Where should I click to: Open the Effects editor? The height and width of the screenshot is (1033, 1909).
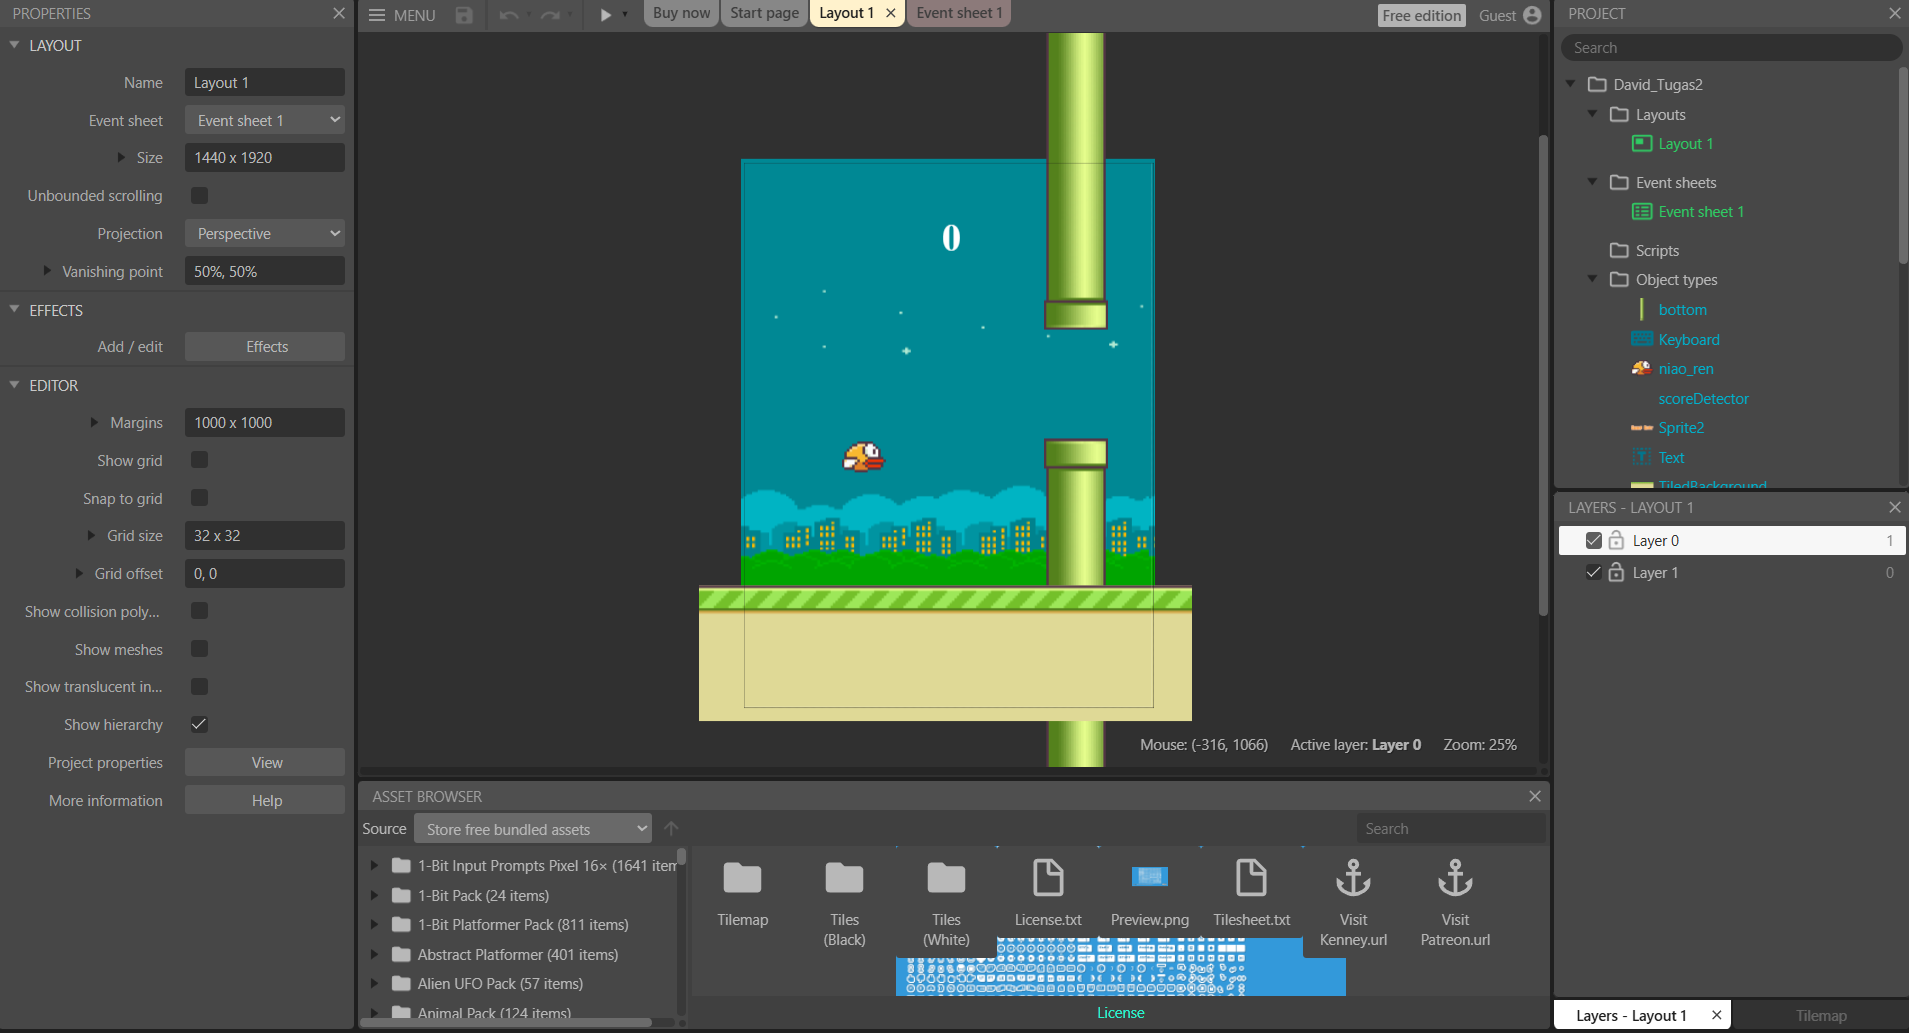tap(264, 346)
